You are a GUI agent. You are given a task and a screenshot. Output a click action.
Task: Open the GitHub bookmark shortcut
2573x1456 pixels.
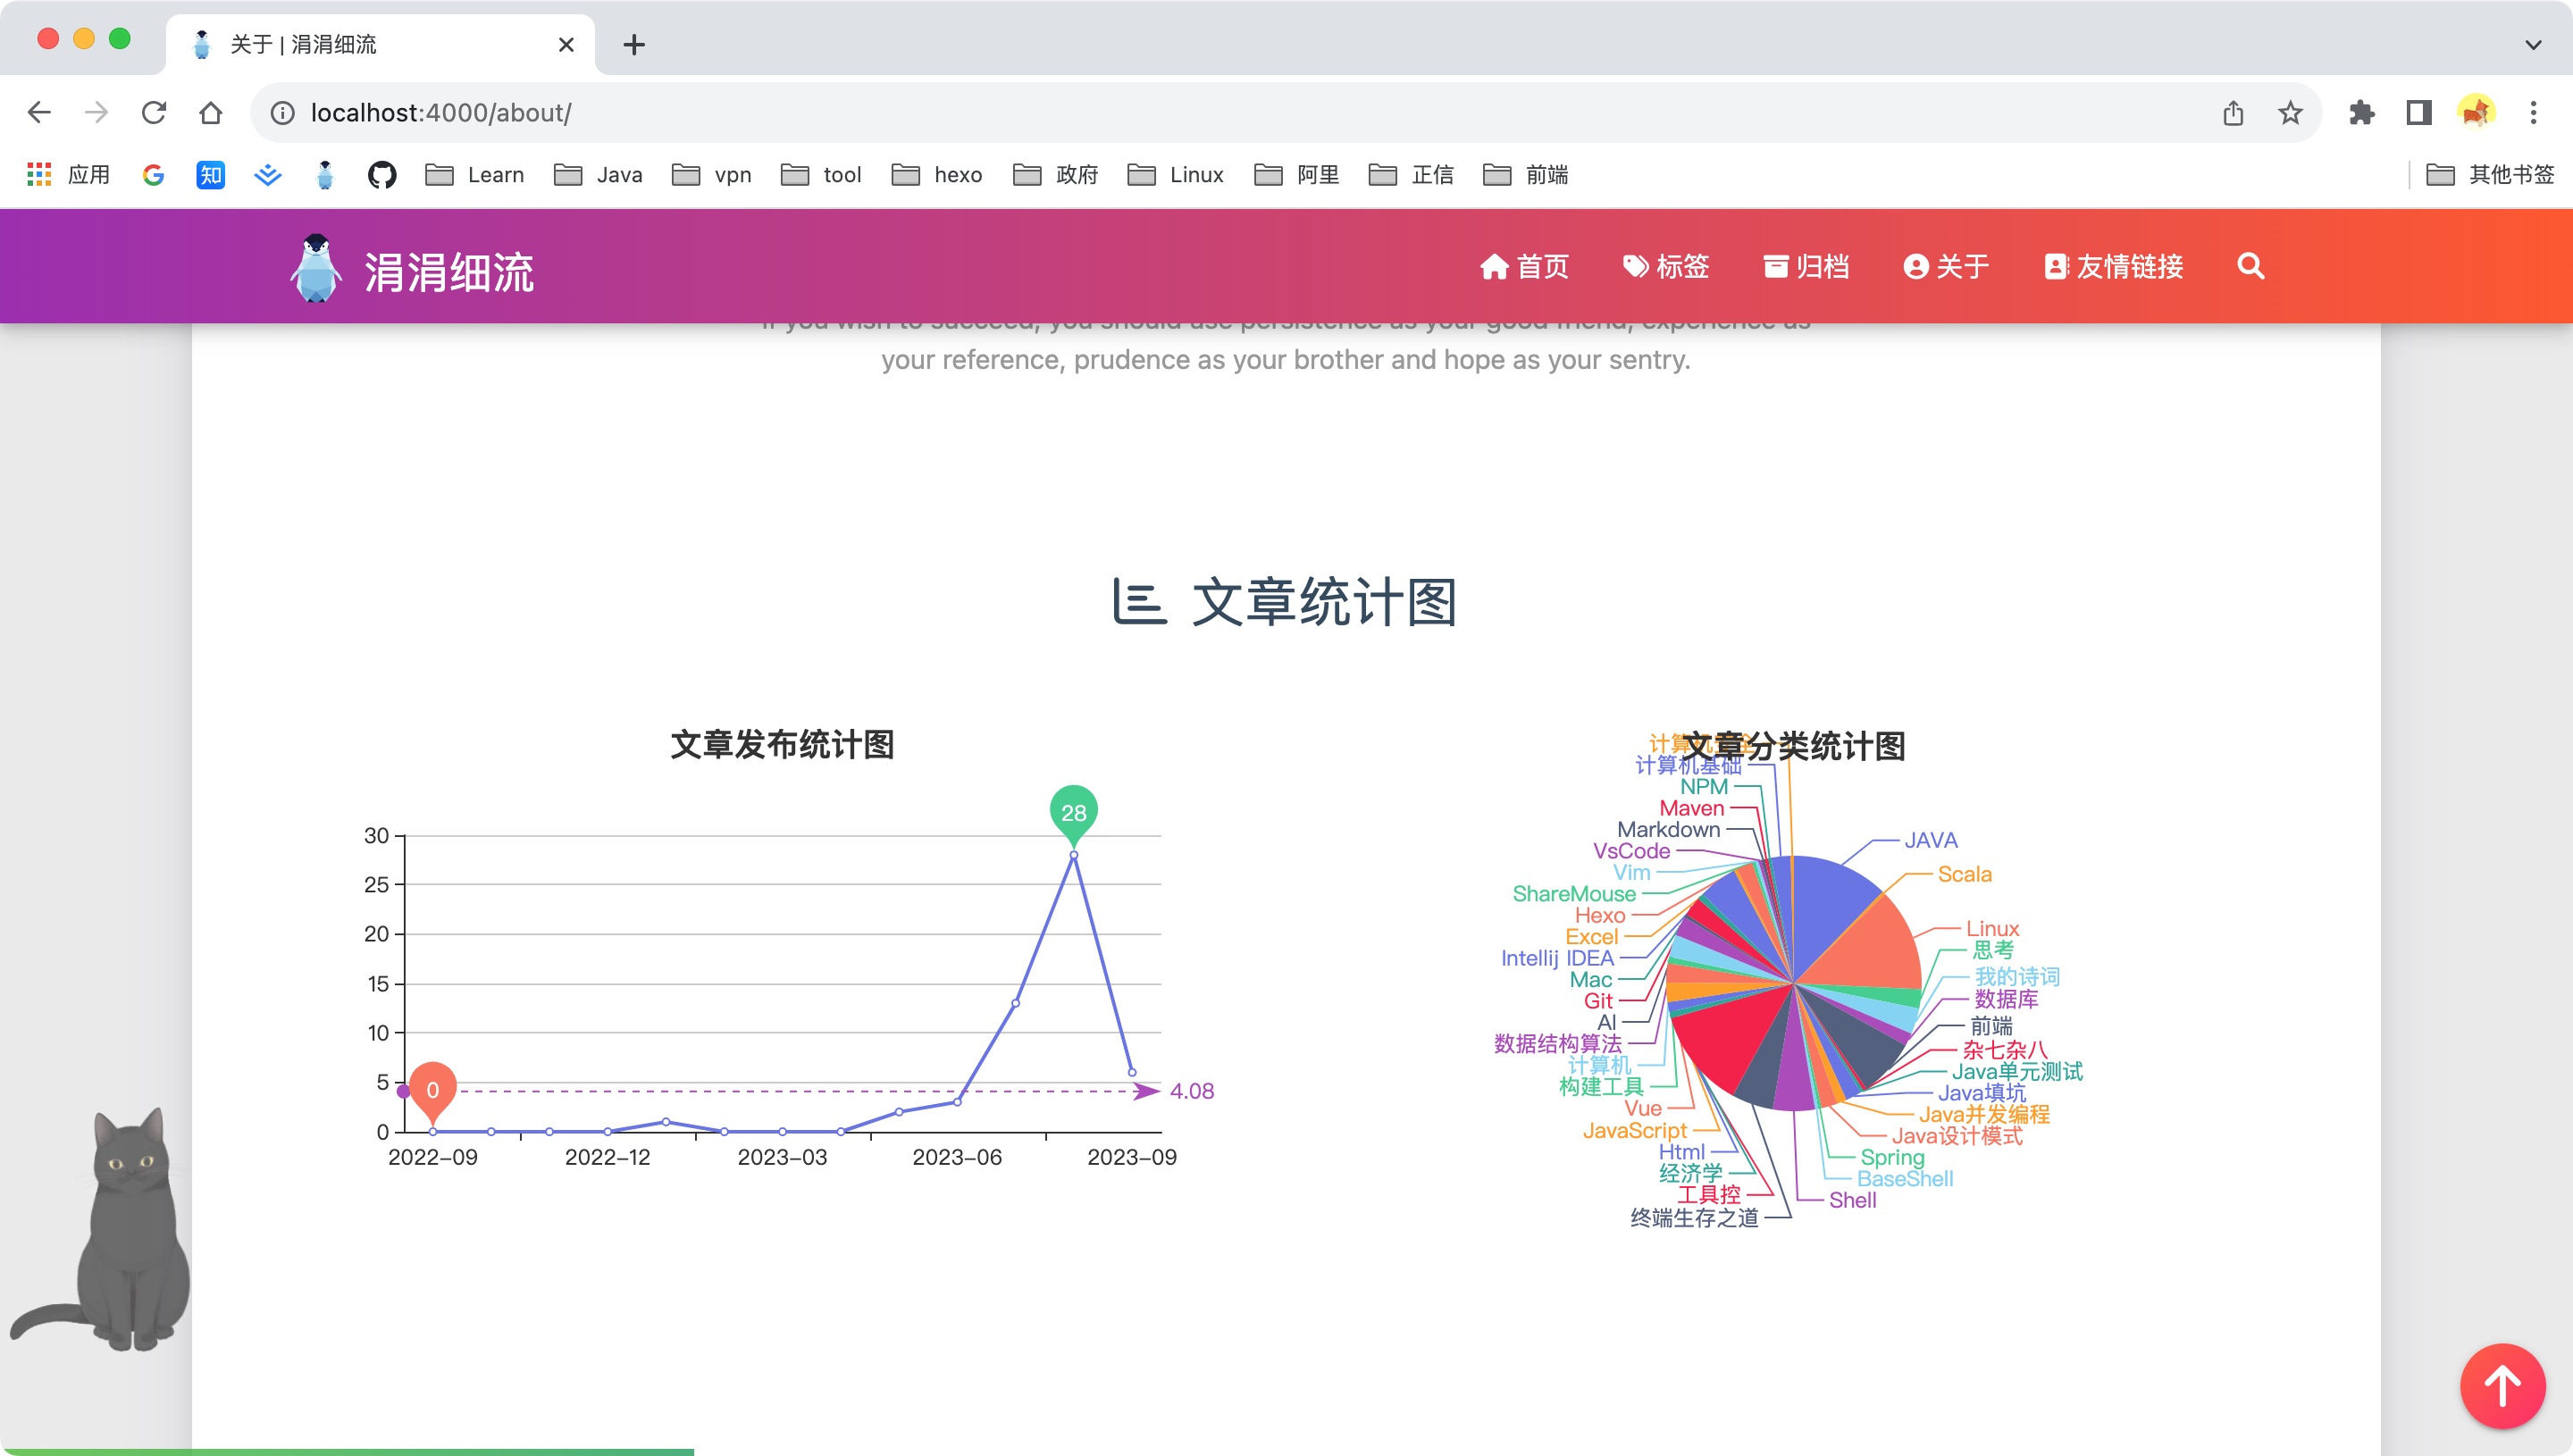point(381,174)
